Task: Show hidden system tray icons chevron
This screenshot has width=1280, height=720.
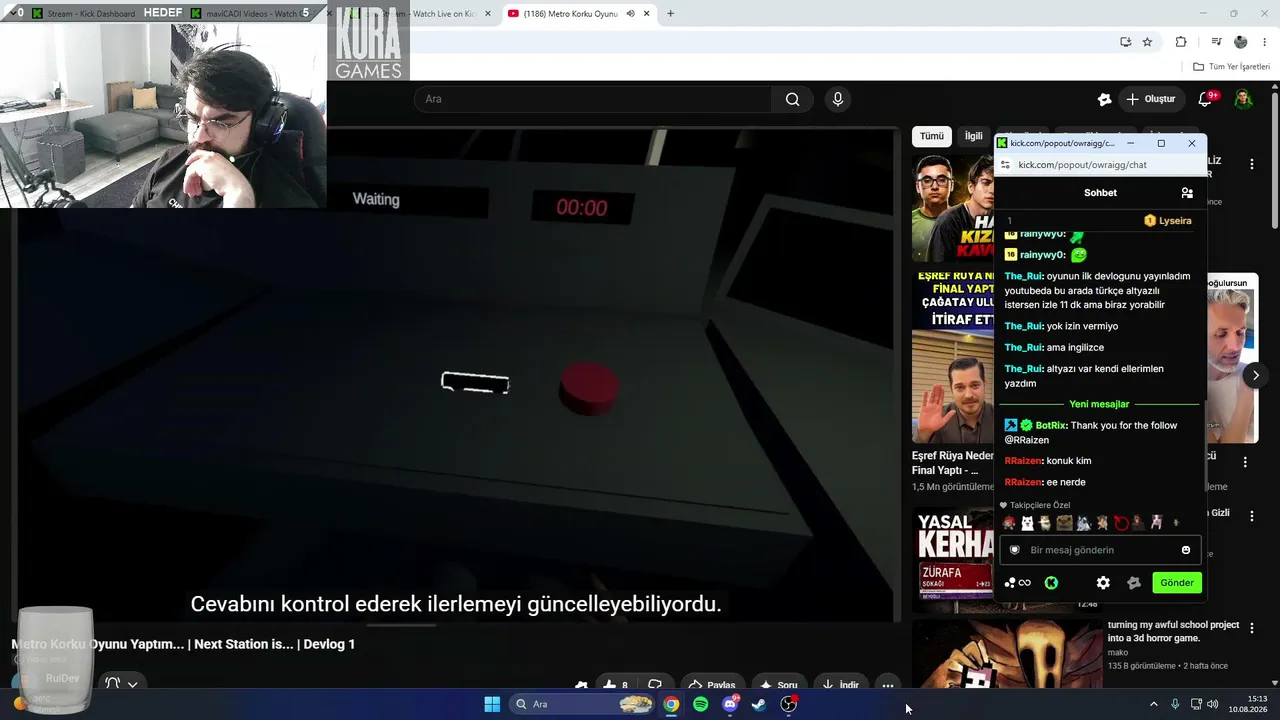Action: pos(1153,704)
